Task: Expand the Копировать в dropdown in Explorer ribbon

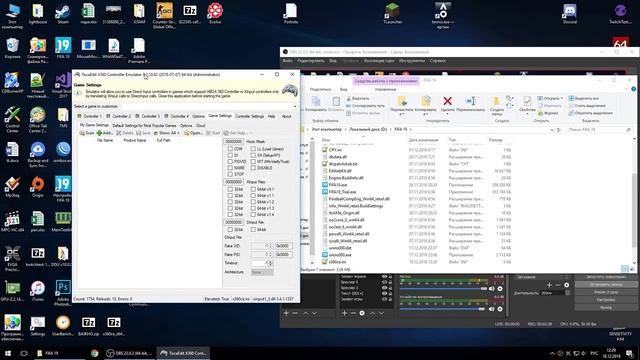Action: [x=425, y=114]
